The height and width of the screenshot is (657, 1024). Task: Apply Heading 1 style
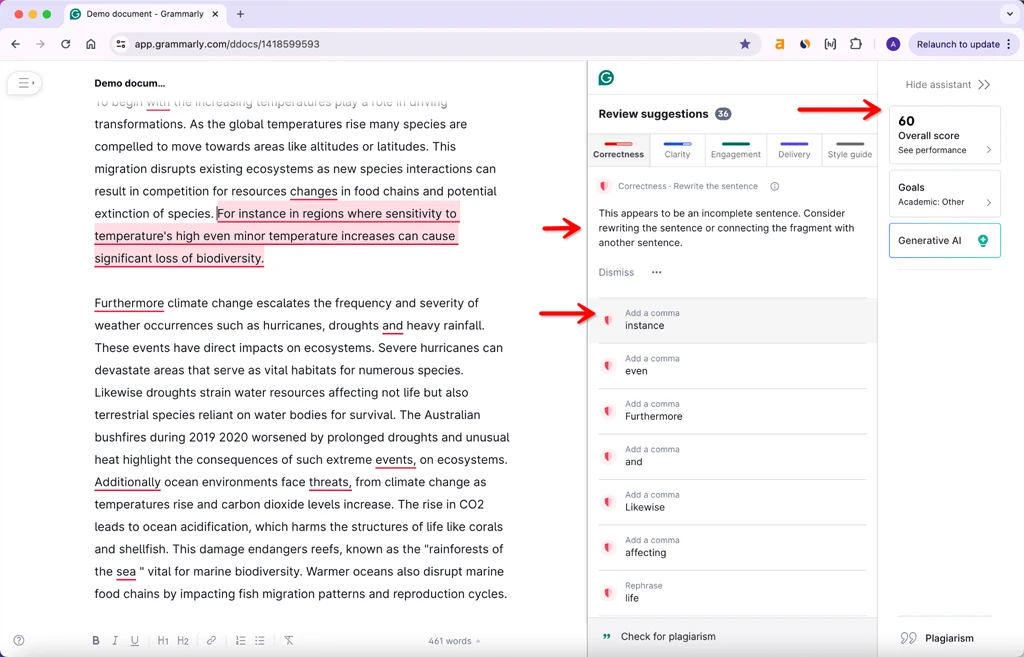163,641
